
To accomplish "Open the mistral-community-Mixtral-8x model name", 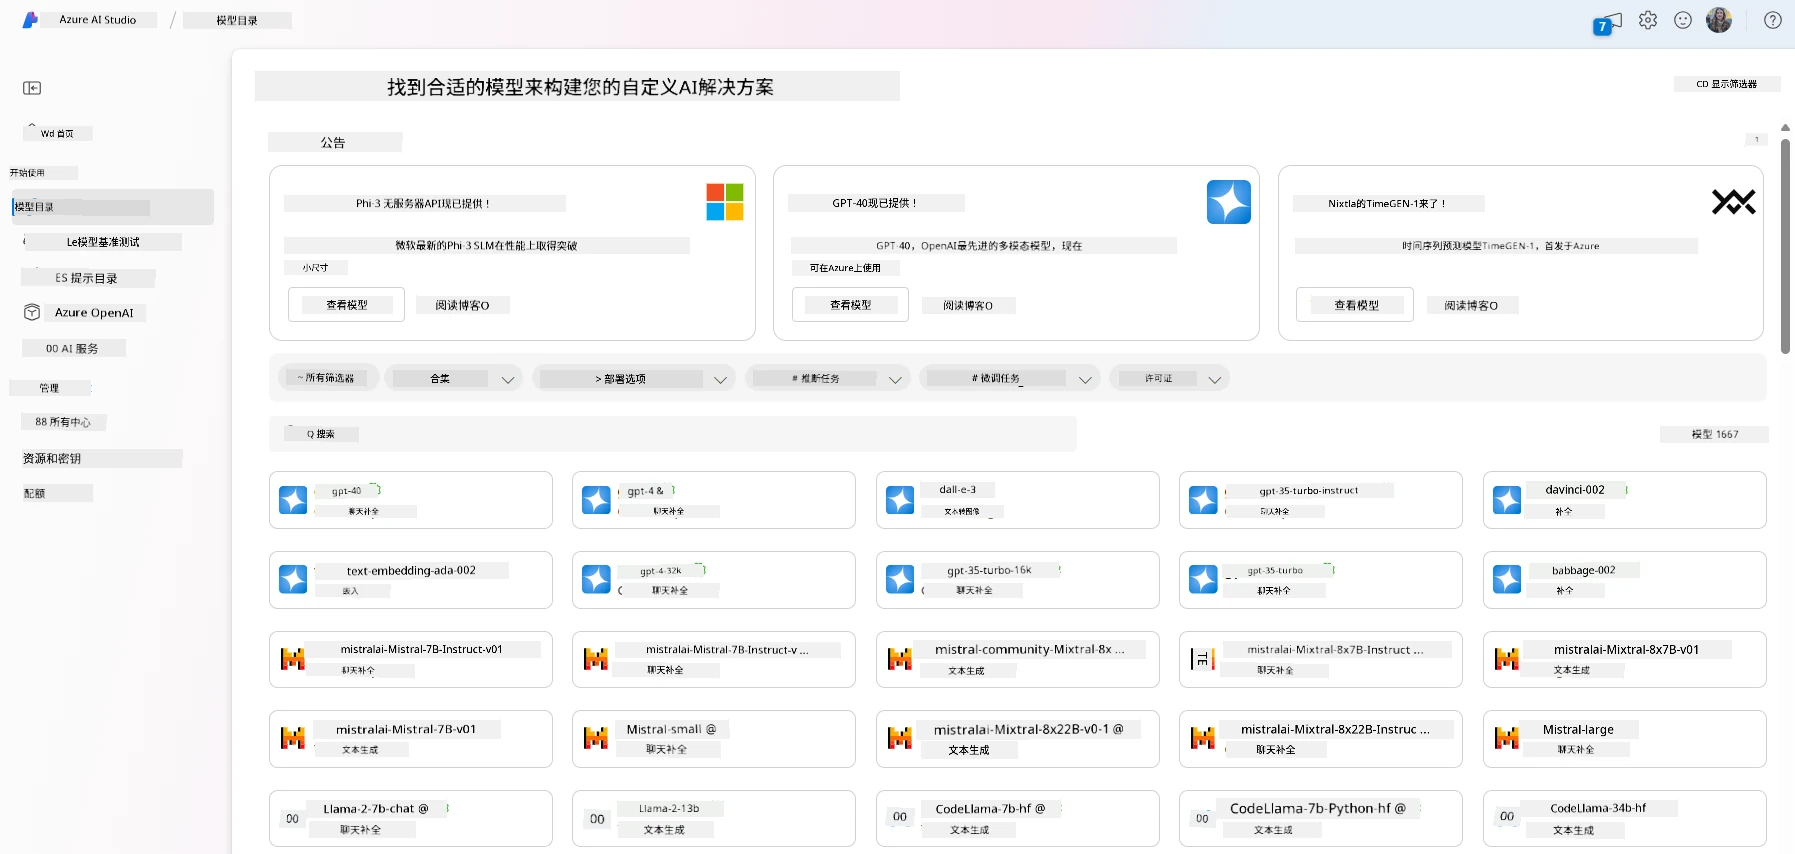I will 1030,649.
